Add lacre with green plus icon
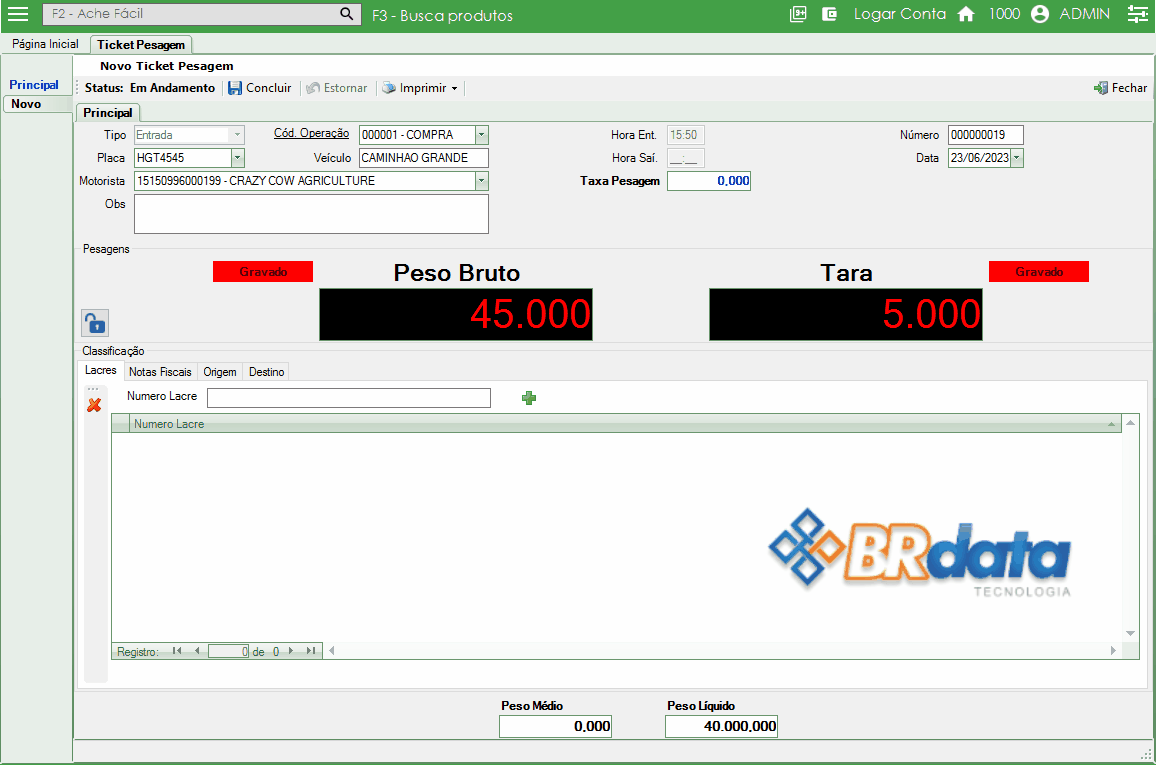Screen dimensions: 1156x765 point(529,398)
